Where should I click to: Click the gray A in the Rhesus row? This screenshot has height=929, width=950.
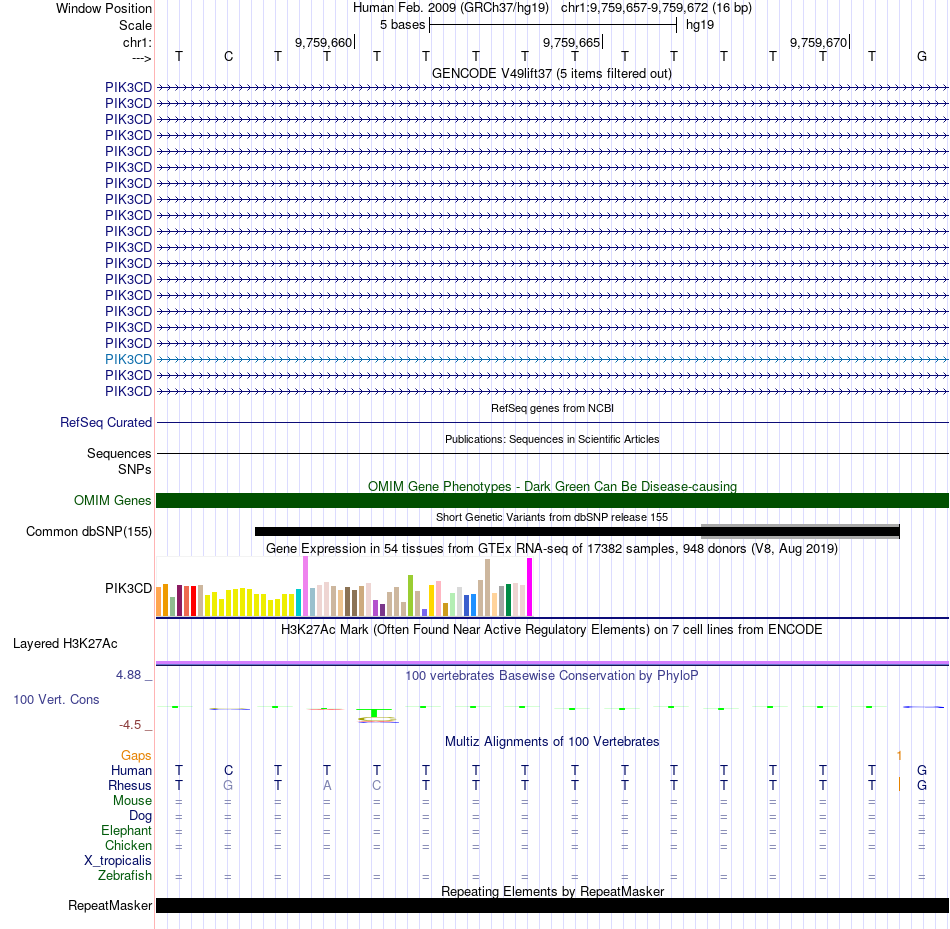[327, 785]
